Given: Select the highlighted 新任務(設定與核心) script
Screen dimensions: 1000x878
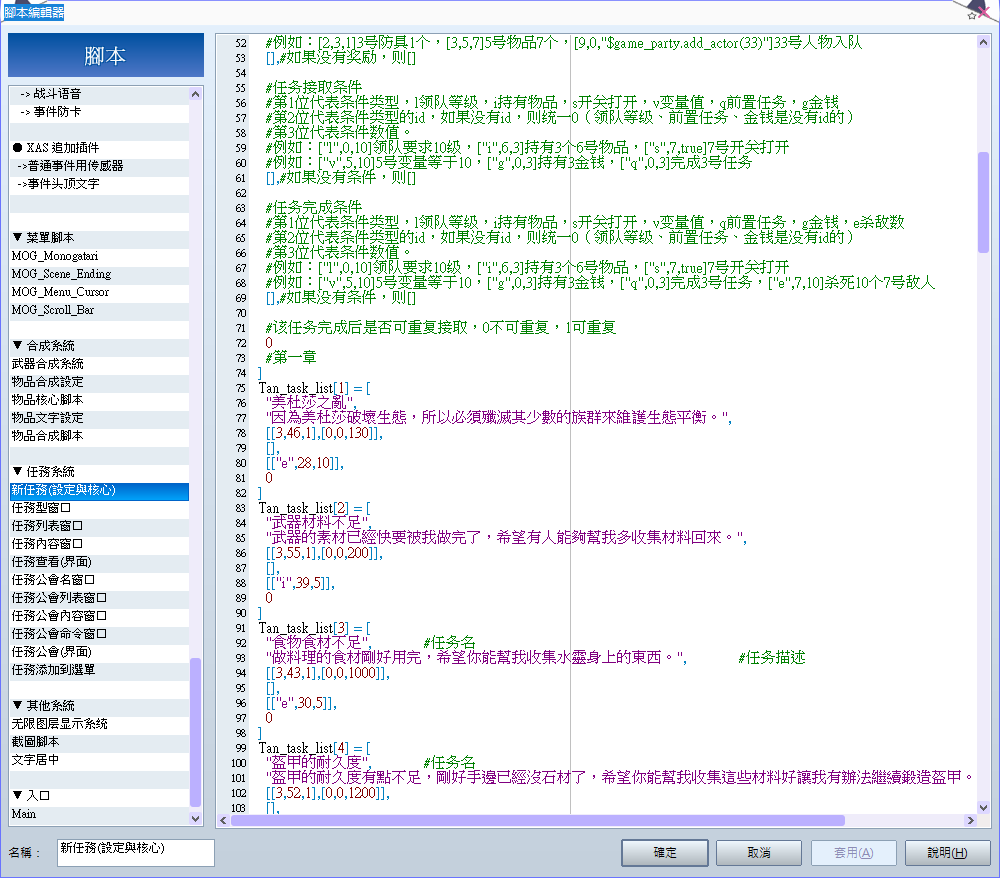Looking at the screenshot, I should pyautogui.click(x=99, y=490).
